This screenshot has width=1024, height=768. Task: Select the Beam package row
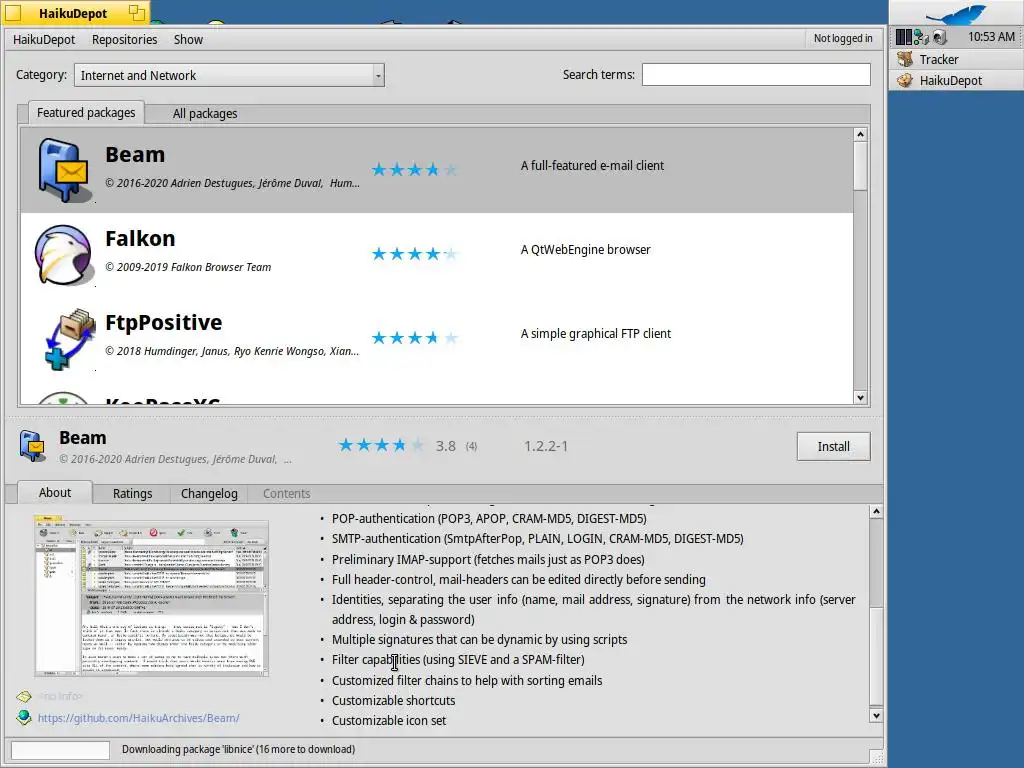click(x=436, y=170)
